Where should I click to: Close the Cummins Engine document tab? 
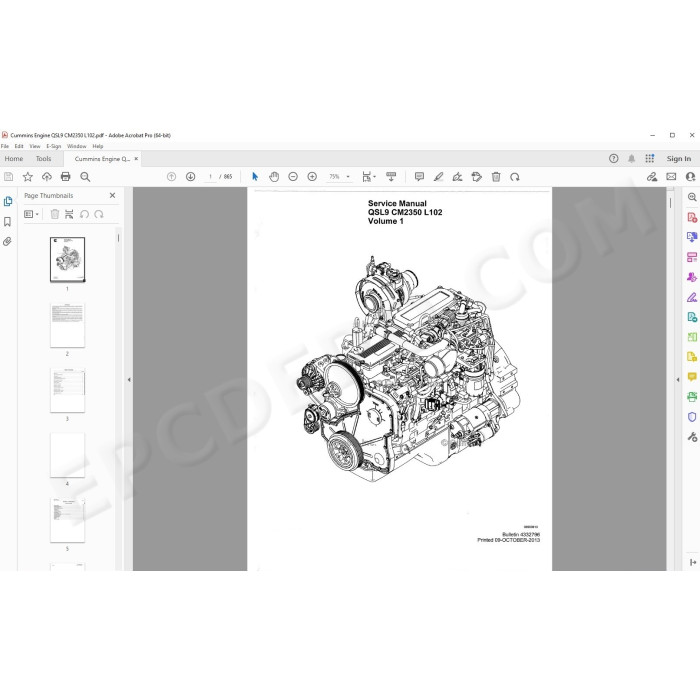136,158
